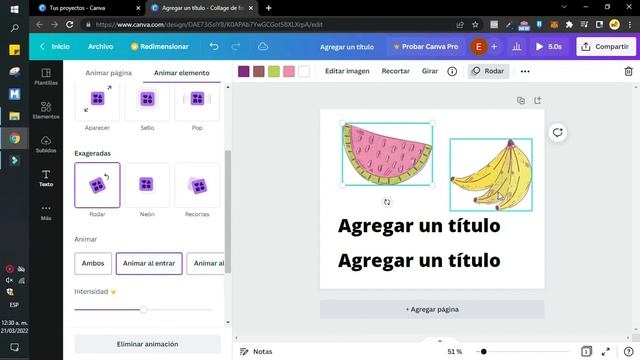Choose the partially visible Animar al salir option
Image resolution: width=640 pixels, height=360 pixels.
[206, 263]
